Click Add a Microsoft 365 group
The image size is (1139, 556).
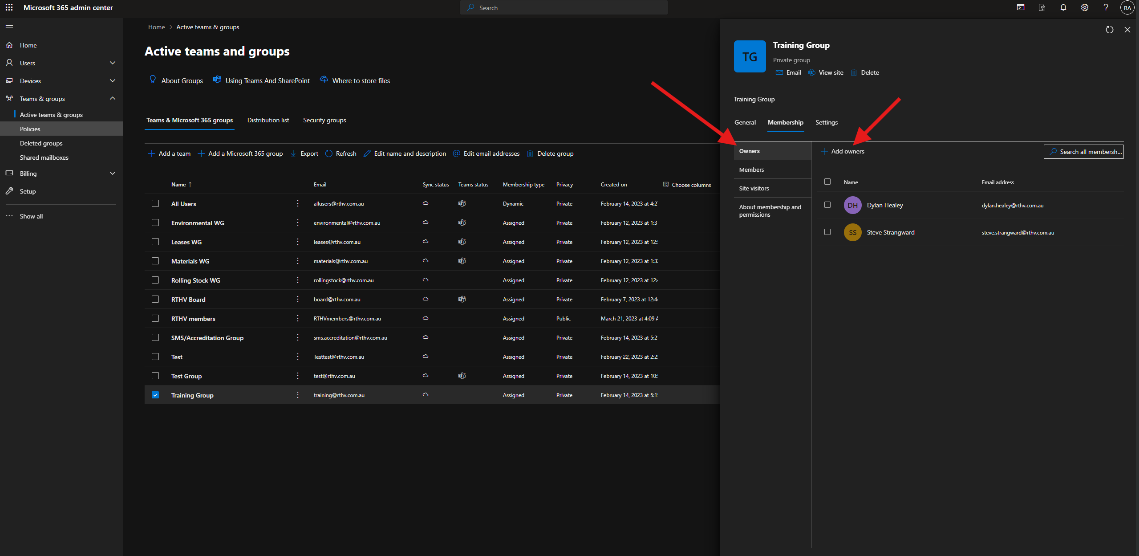tap(240, 154)
